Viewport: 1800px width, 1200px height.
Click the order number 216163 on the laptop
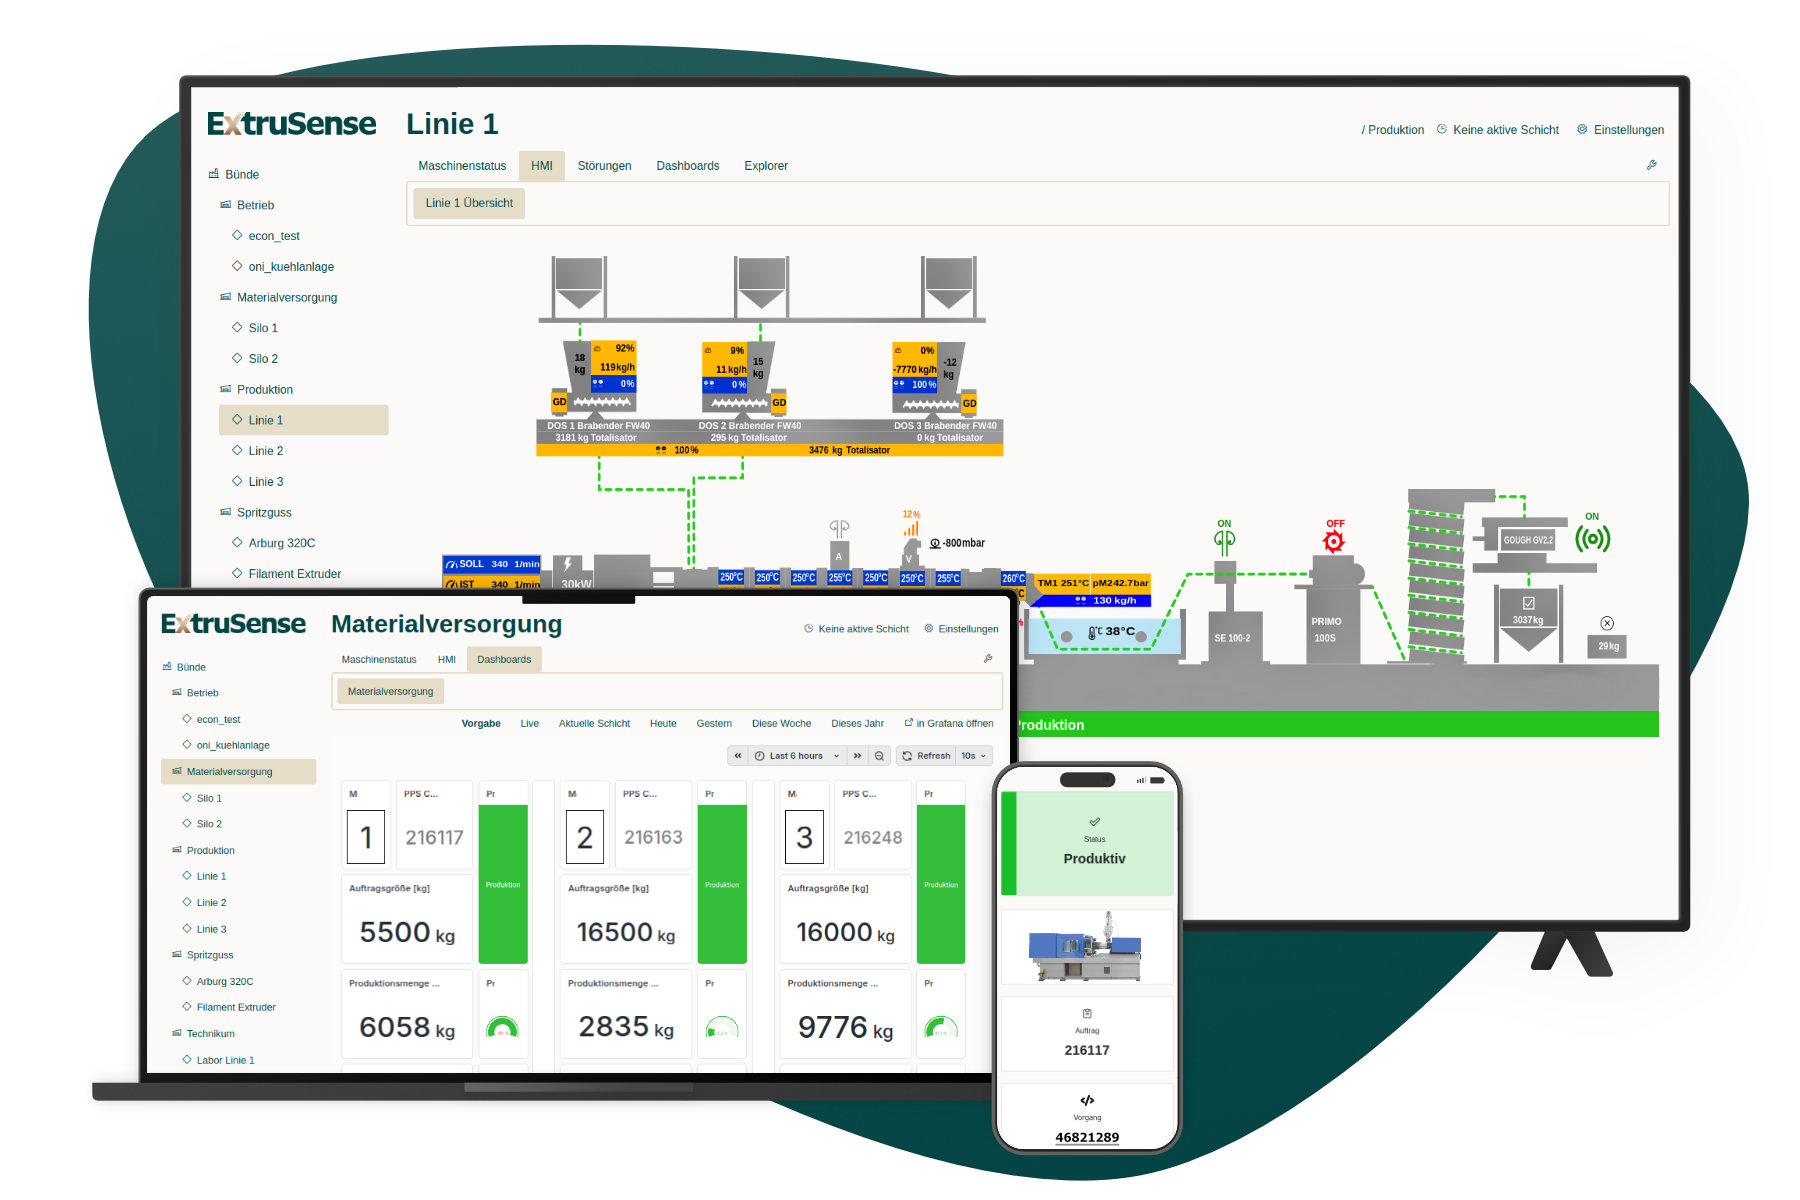(x=653, y=837)
